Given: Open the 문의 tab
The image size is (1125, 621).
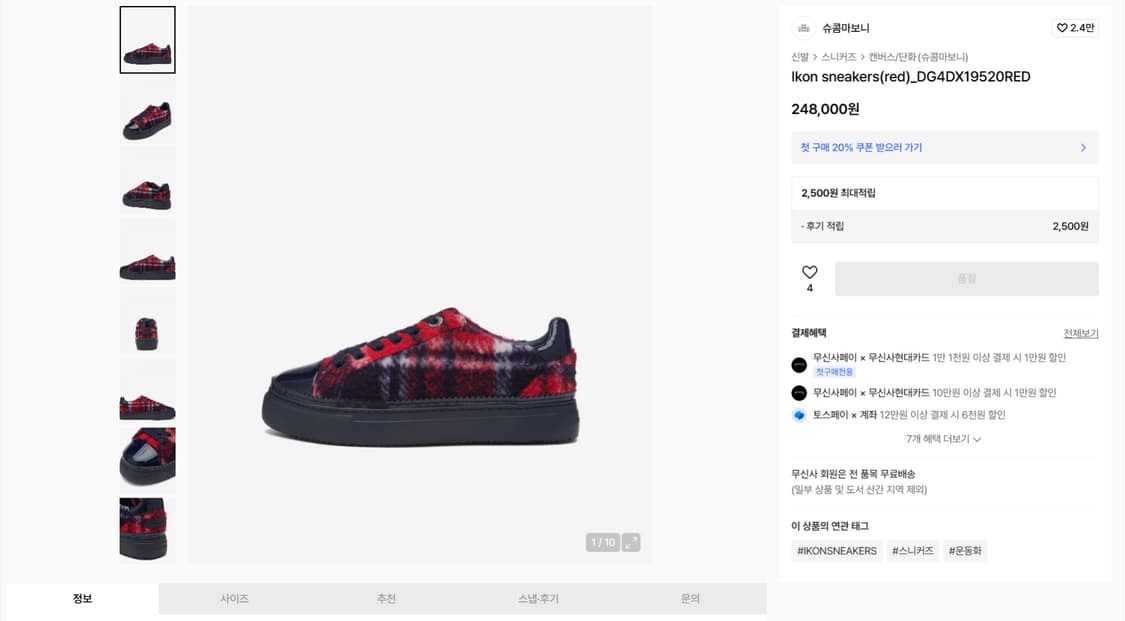Looking at the screenshot, I should point(690,599).
